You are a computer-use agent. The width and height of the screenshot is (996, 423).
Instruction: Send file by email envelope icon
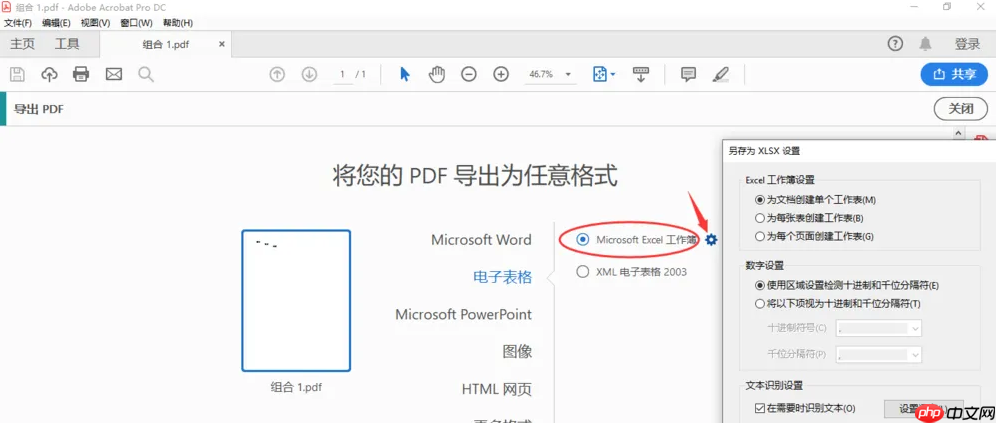point(114,74)
